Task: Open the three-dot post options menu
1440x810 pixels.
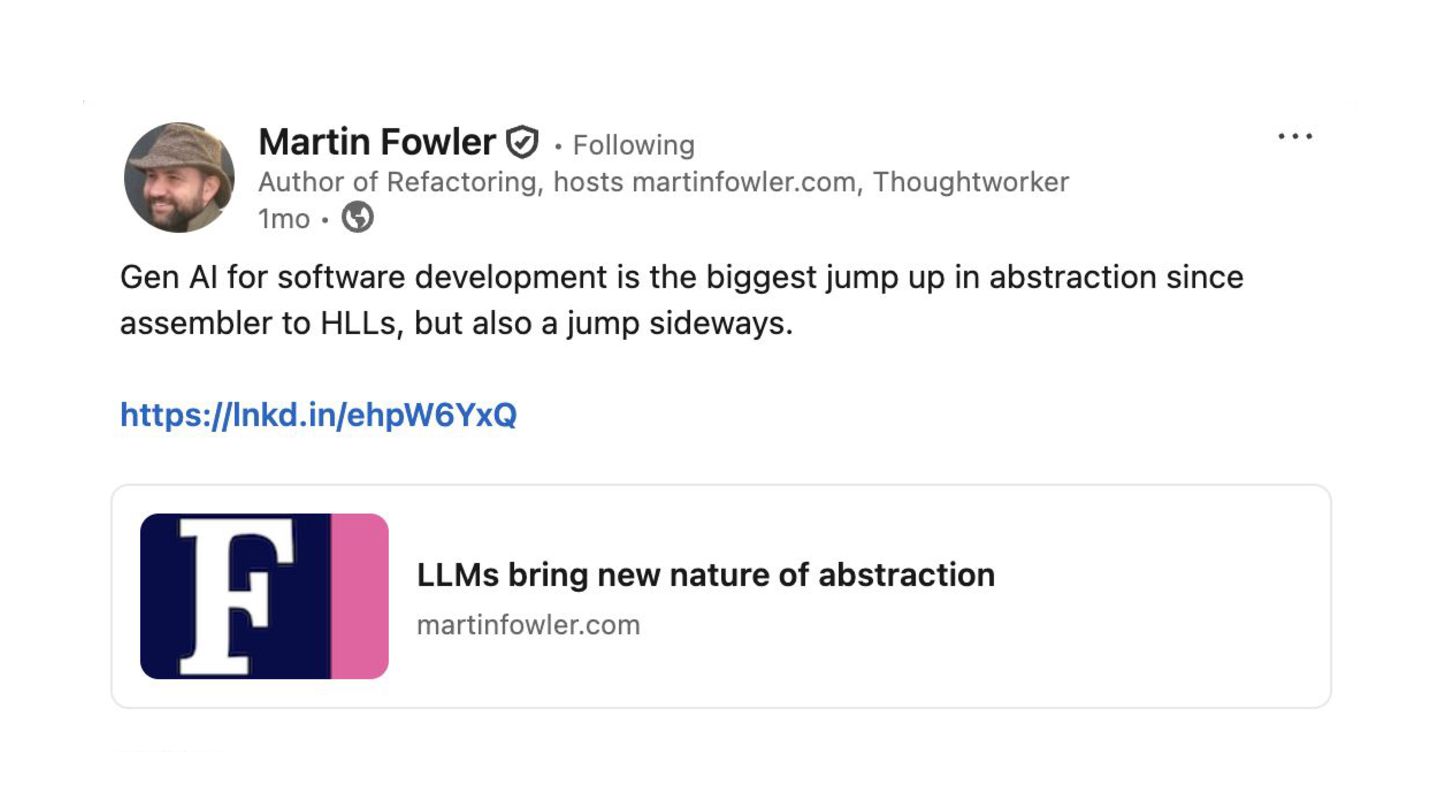Action: click(1295, 137)
